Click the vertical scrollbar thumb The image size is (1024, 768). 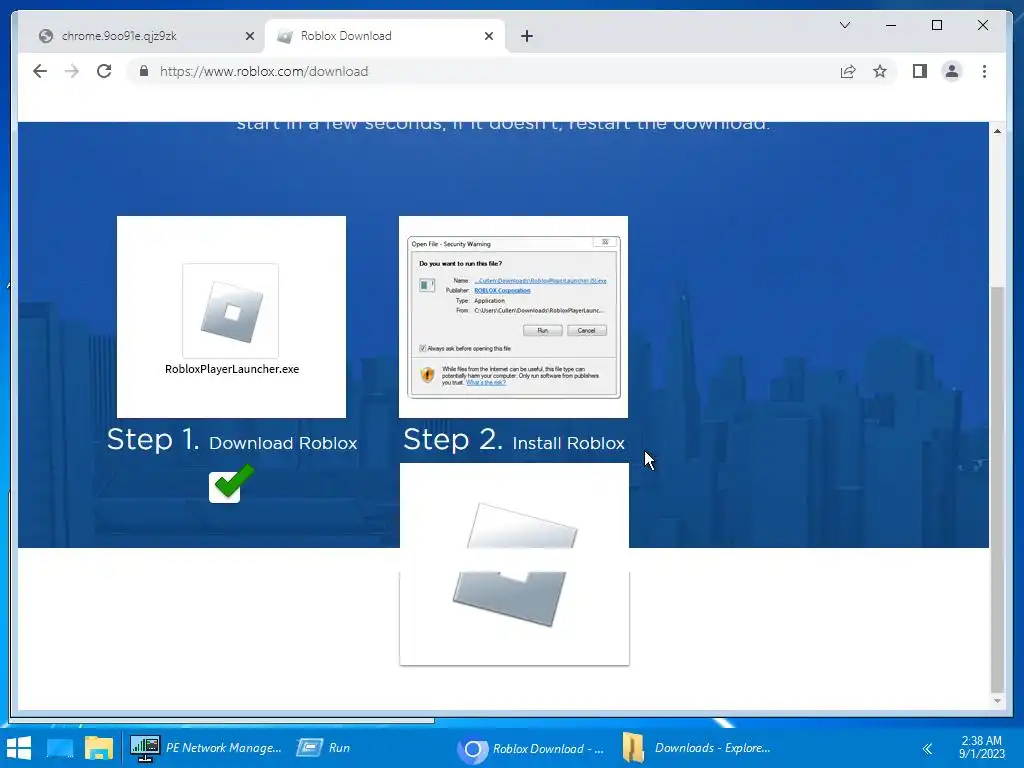997,489
